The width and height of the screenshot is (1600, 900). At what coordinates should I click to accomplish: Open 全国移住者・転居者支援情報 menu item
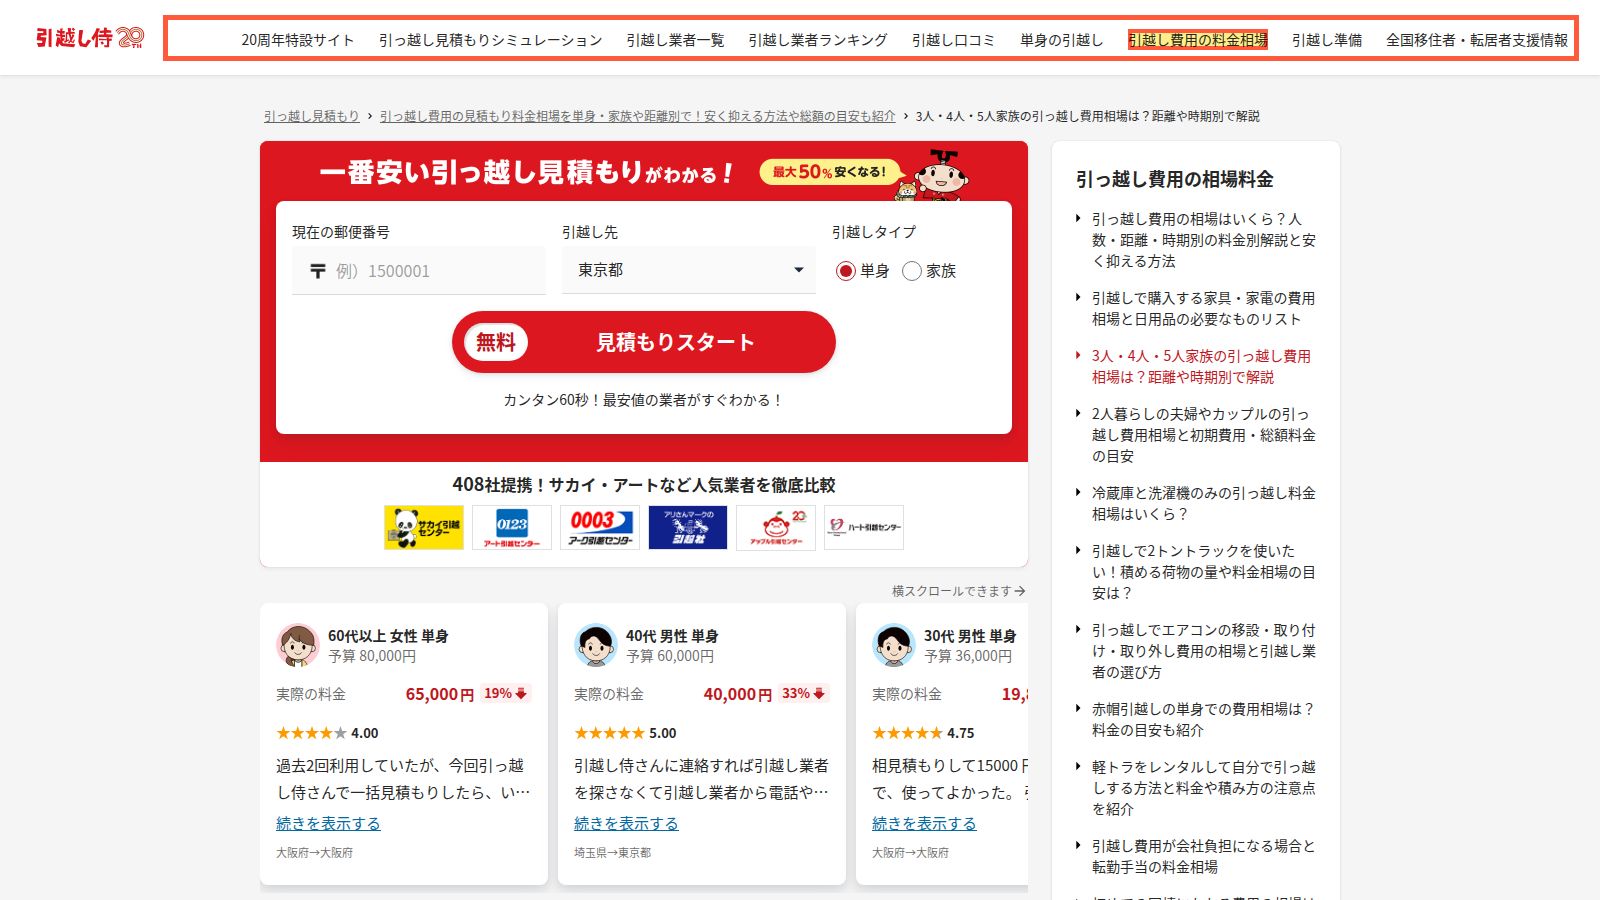(x=1477, y=40)
